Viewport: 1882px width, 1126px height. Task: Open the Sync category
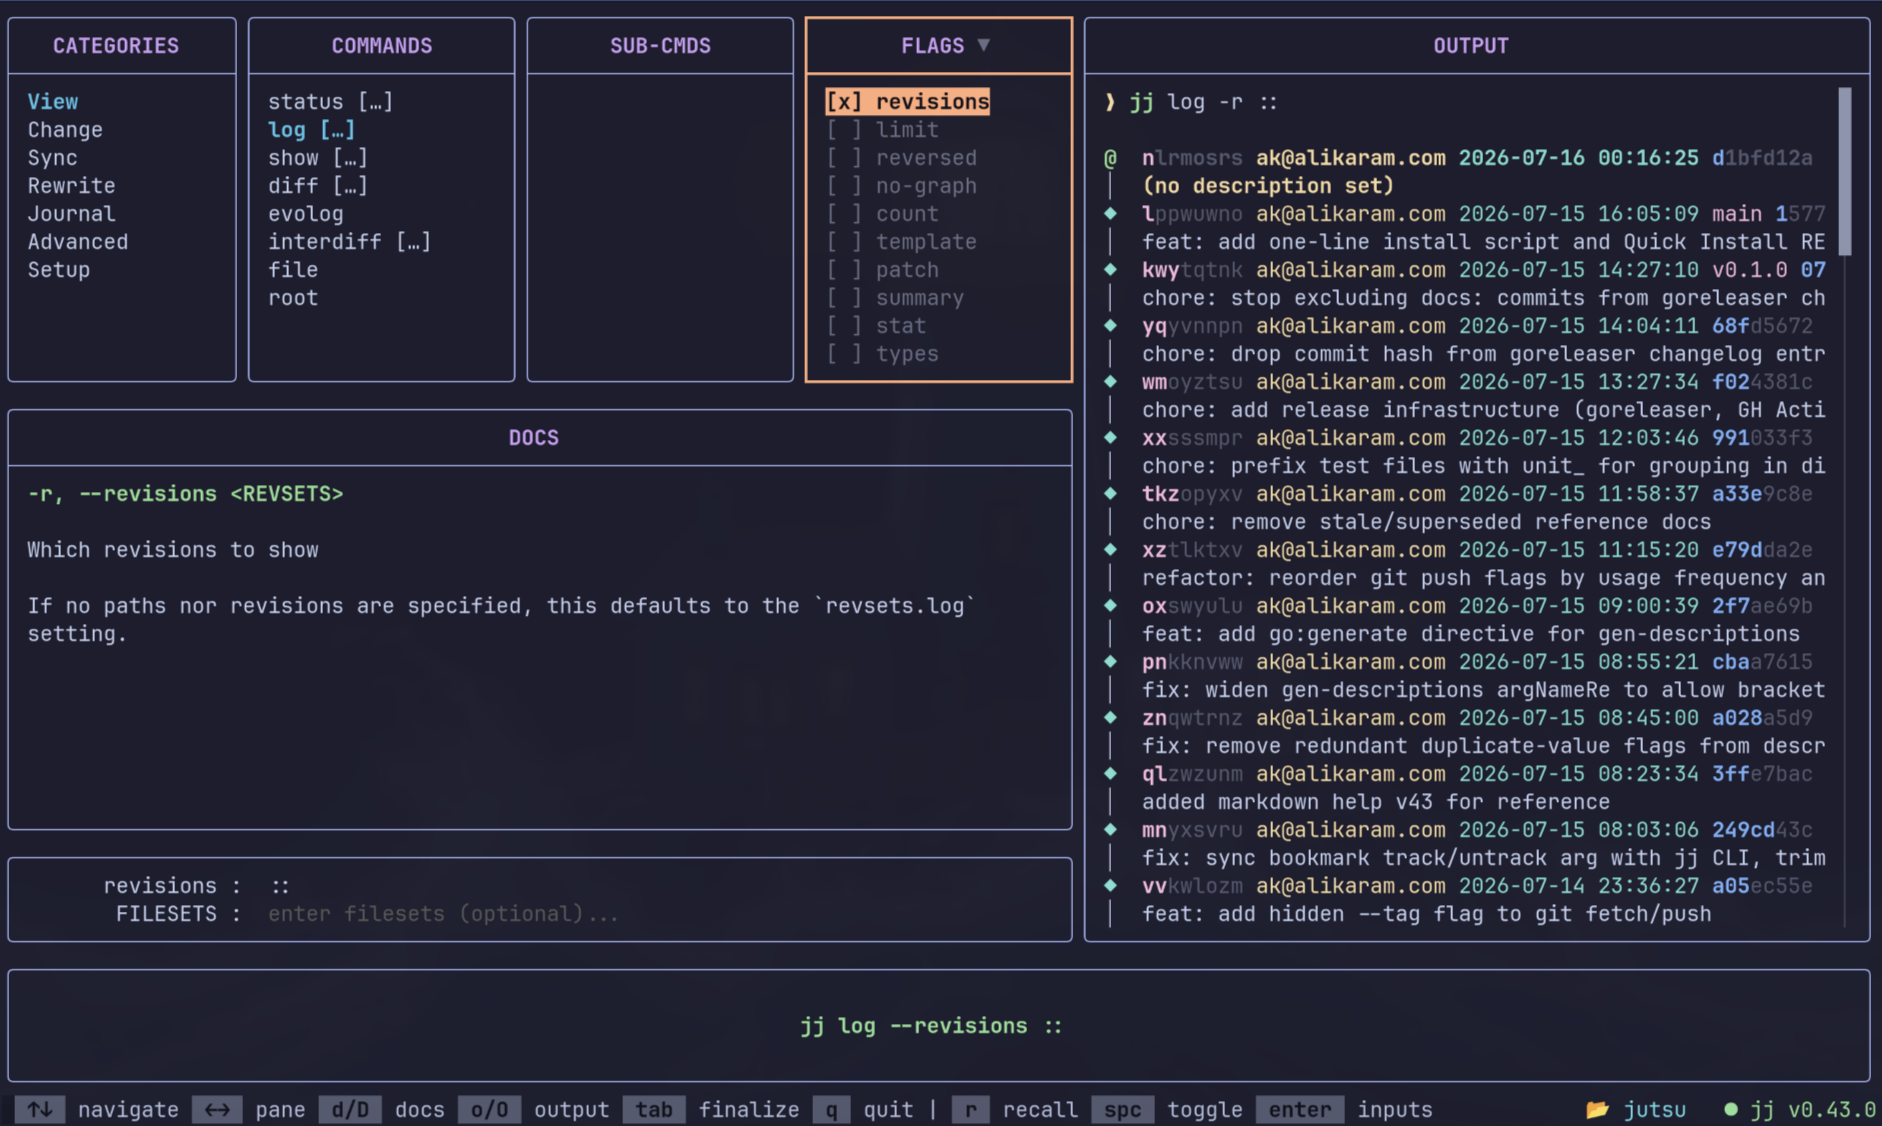pyautogui.click(x=53, y=158)
